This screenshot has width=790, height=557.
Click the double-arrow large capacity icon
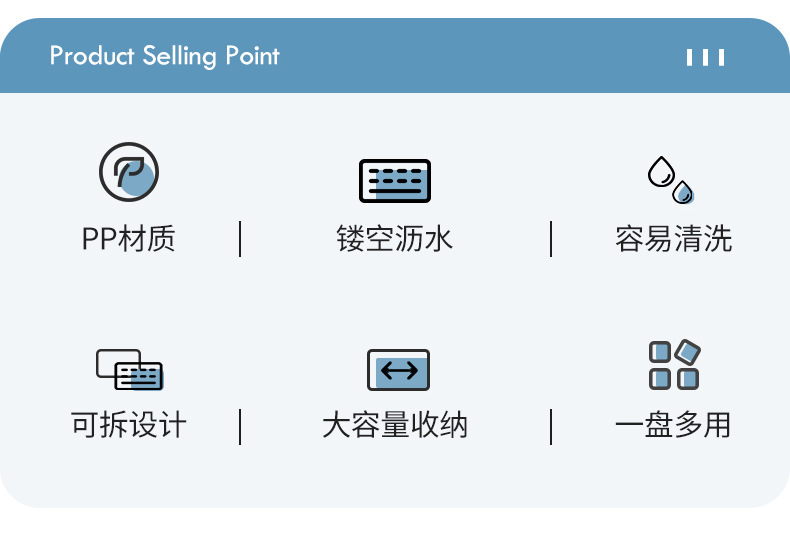398,370
